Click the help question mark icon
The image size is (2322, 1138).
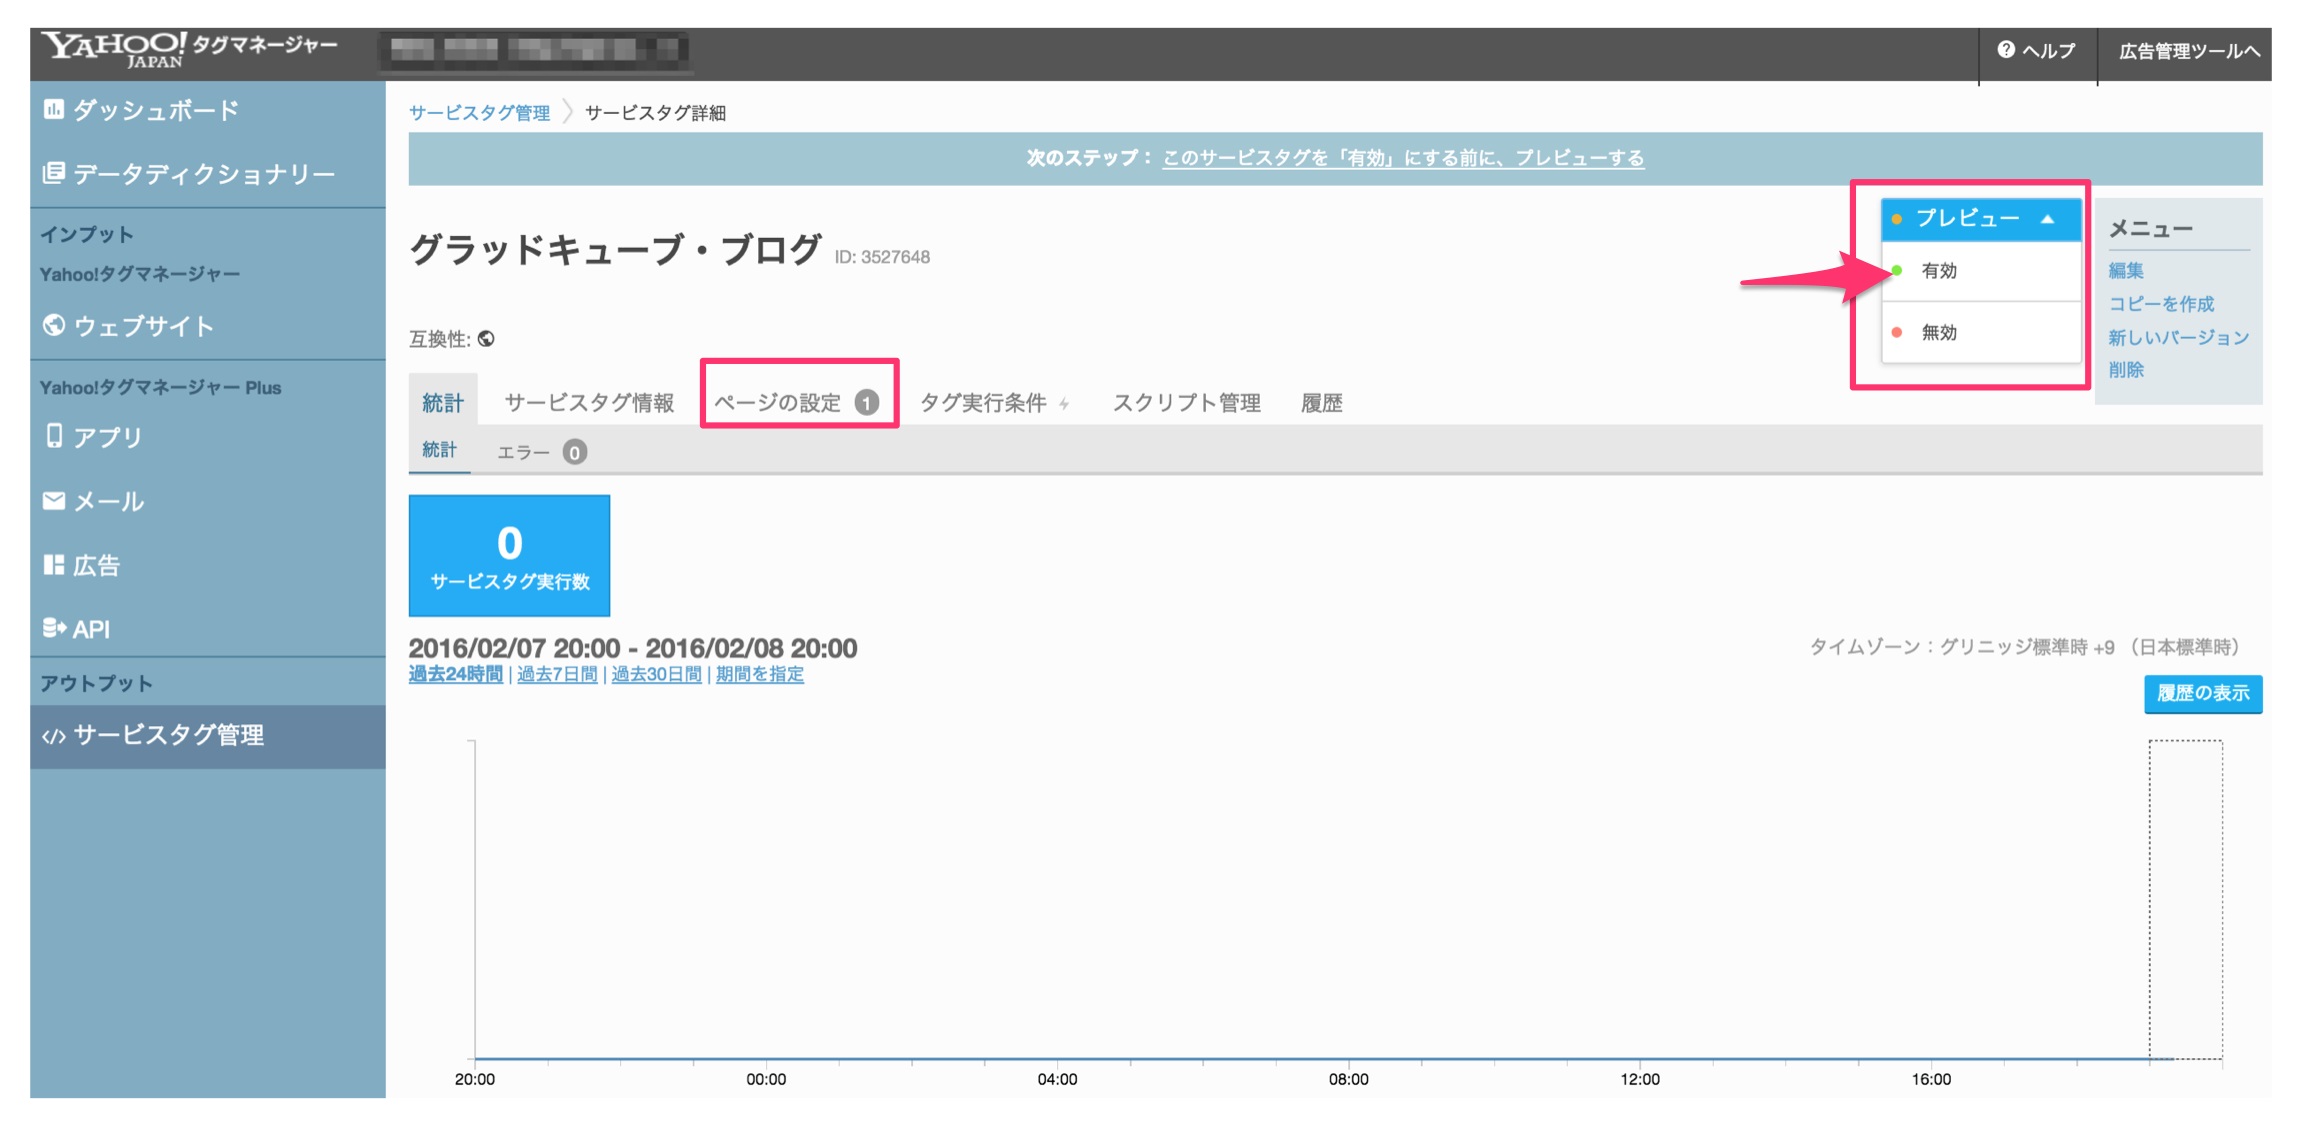2005,49
